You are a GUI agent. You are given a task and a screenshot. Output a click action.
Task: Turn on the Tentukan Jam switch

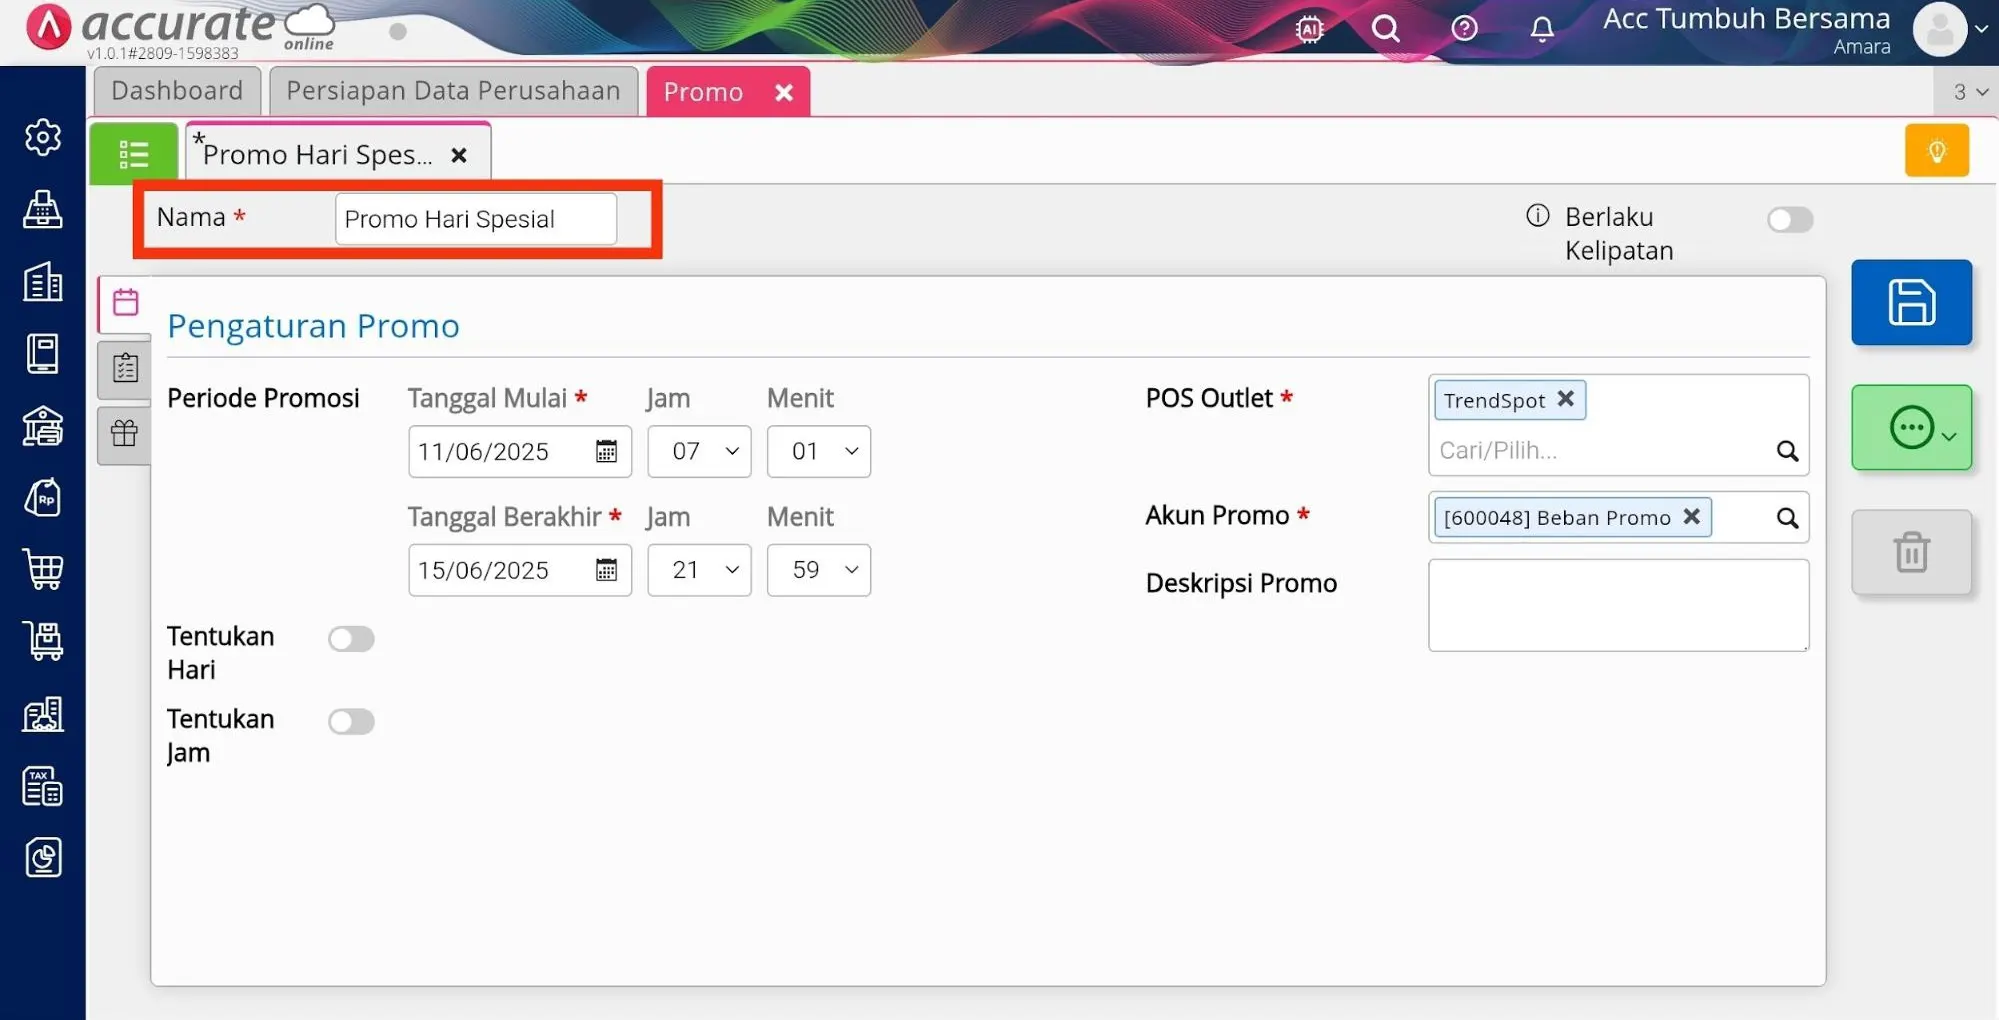pos(351,722)
